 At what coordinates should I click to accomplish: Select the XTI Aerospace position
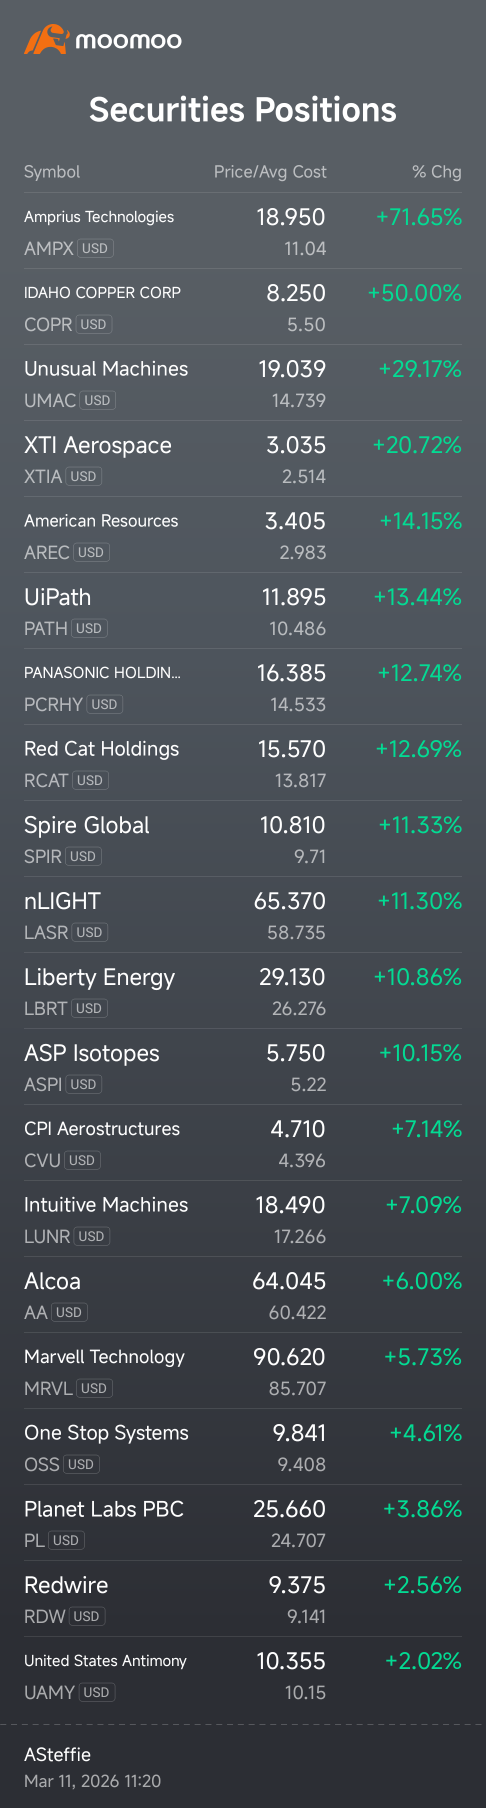[x=243, y=459]
